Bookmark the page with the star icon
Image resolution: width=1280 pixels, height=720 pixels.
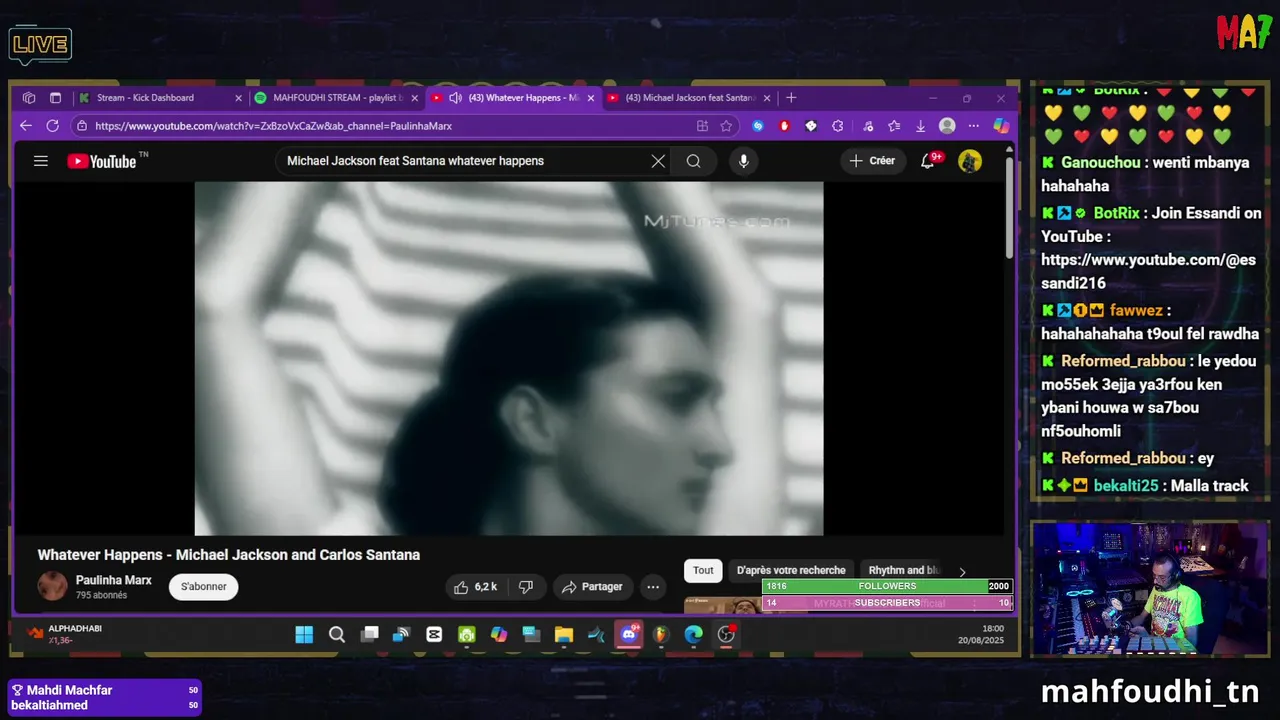point(726,126)
